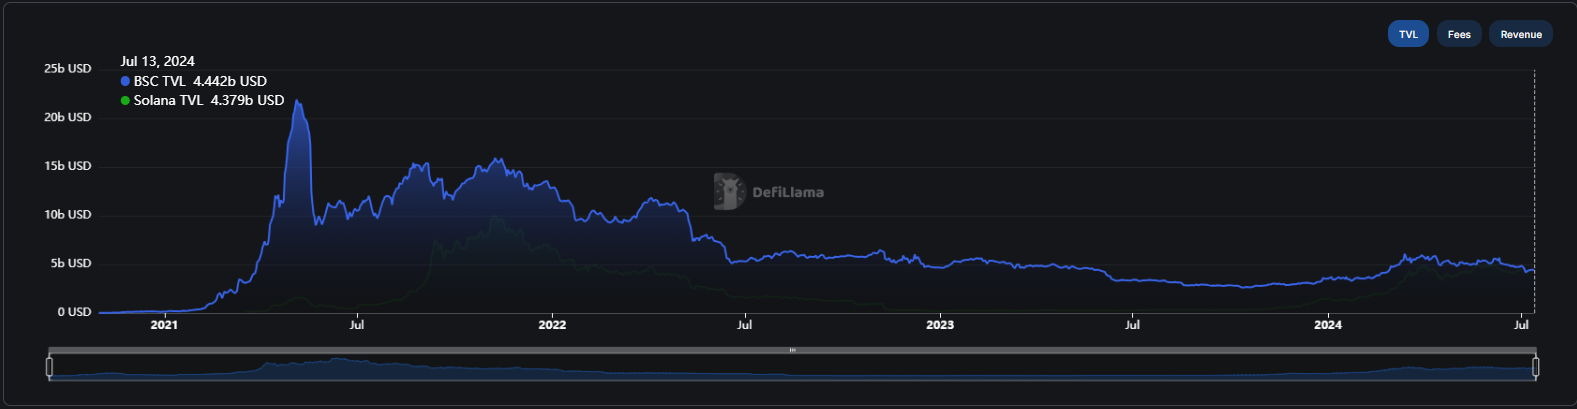Screen dimensions: 1577x409
Task: Click the DefiLlama watermark text
Action: click(788, 192)
